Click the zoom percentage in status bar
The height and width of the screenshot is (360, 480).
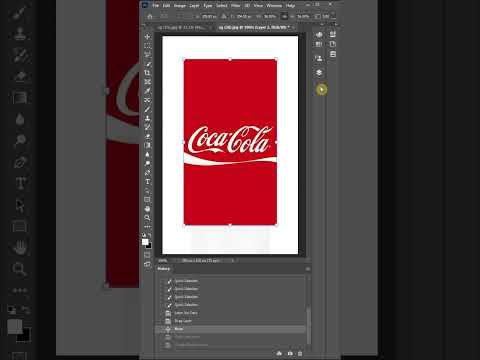point(163,260)
